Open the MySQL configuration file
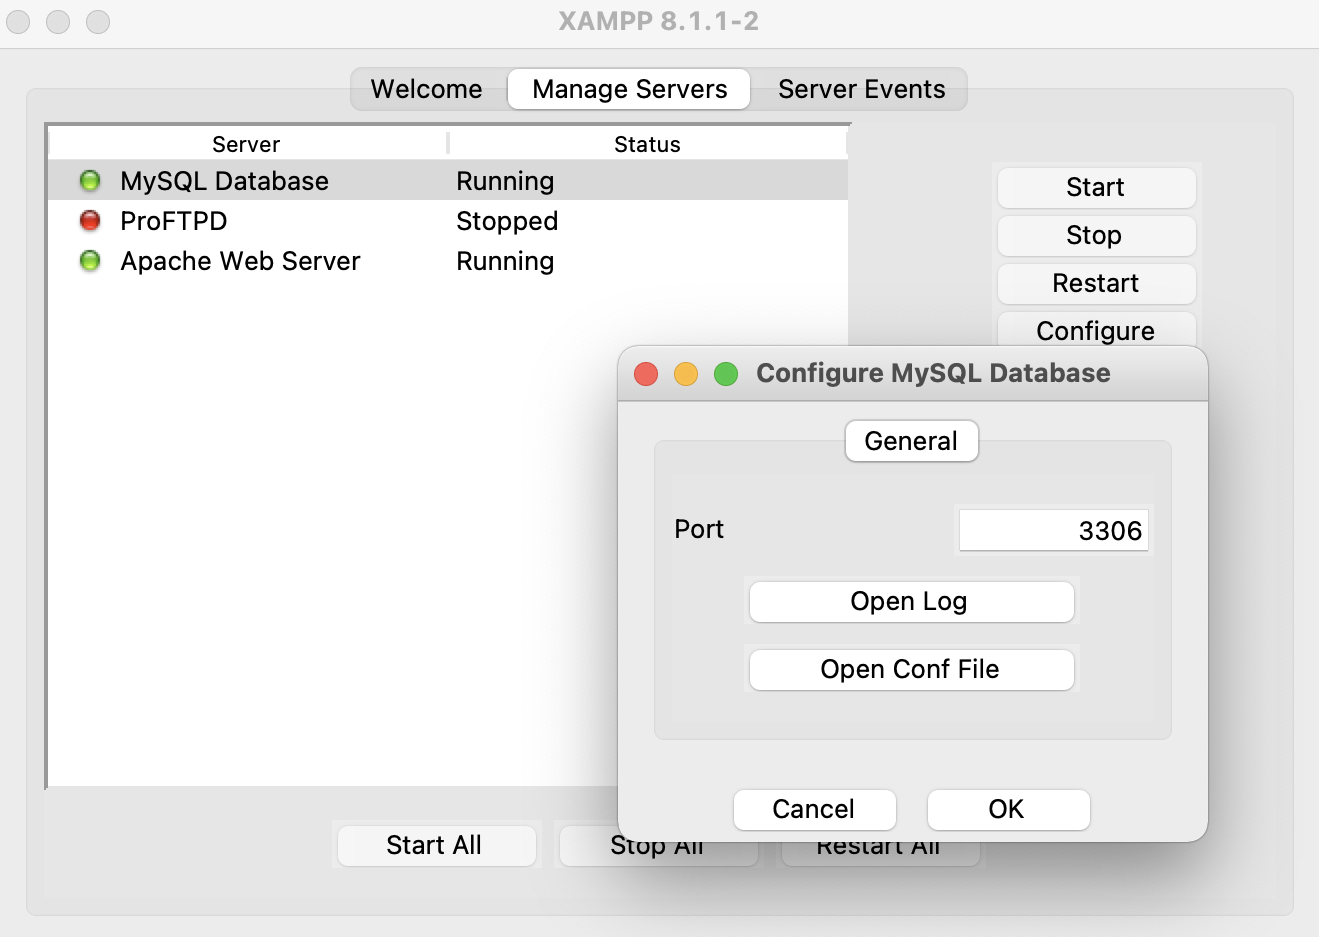The width and height of the screenshot is (1319, 937). [x=911, y=670]
